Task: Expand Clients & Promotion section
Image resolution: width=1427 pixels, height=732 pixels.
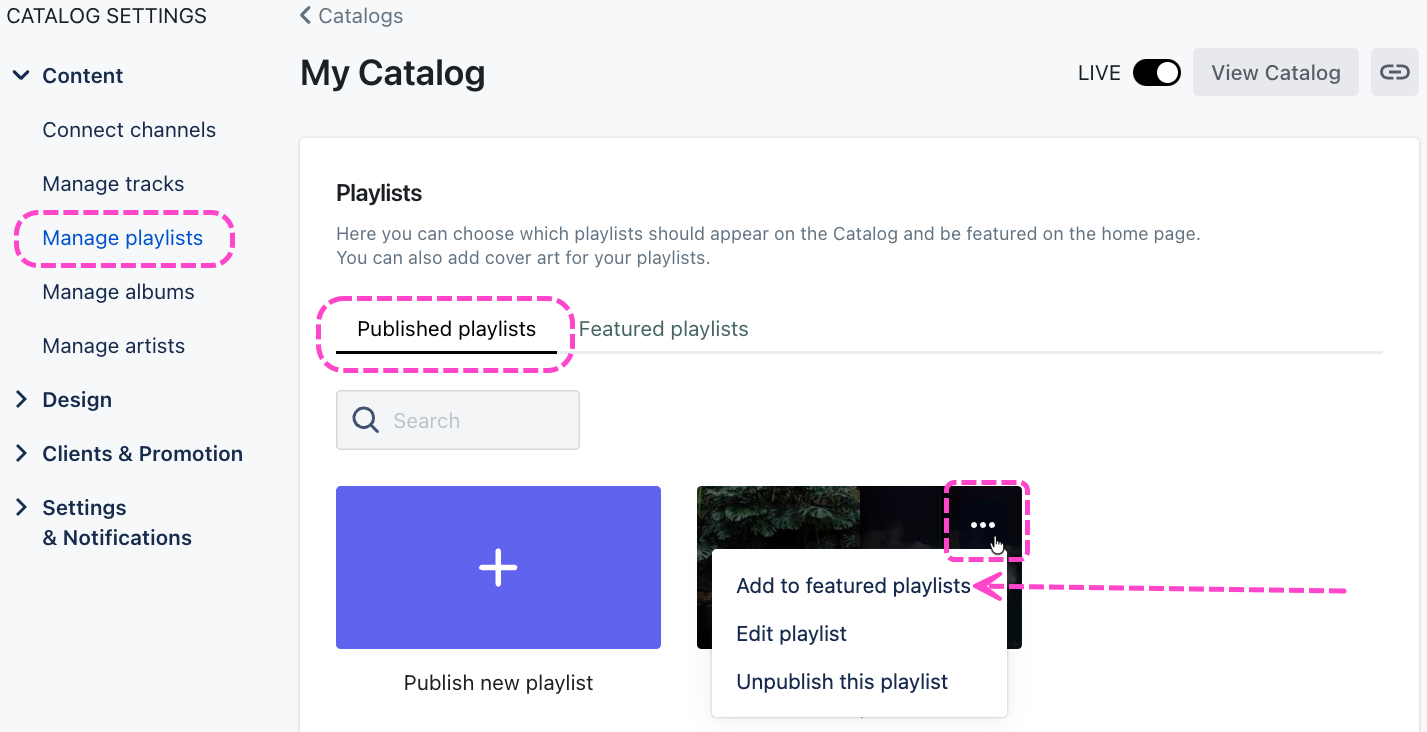Action: coord(21,454)
